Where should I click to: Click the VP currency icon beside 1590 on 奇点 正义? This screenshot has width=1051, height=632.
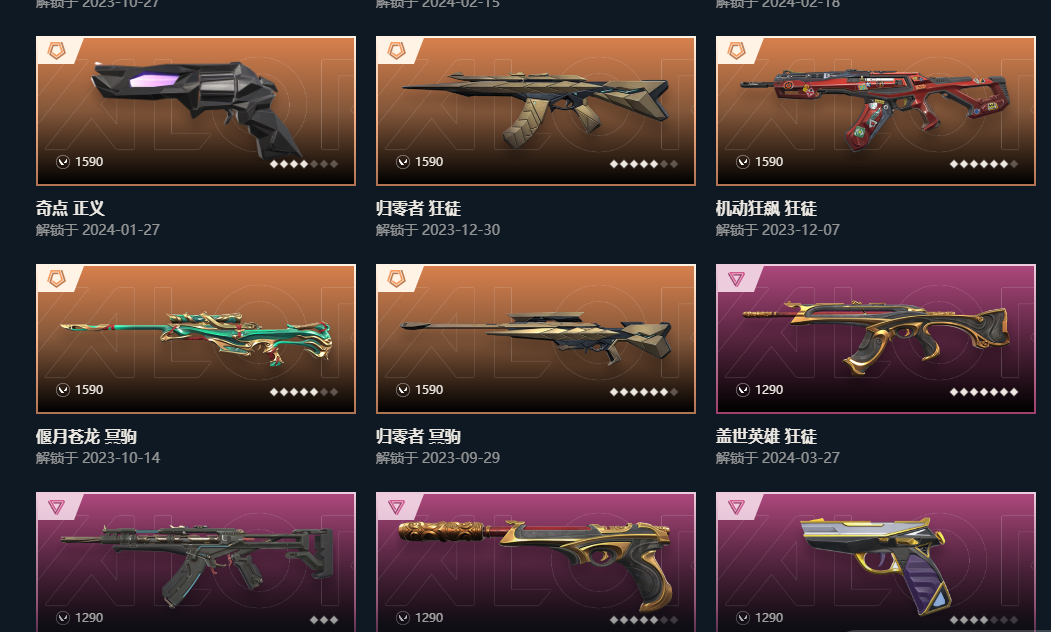tap(63, 162)
